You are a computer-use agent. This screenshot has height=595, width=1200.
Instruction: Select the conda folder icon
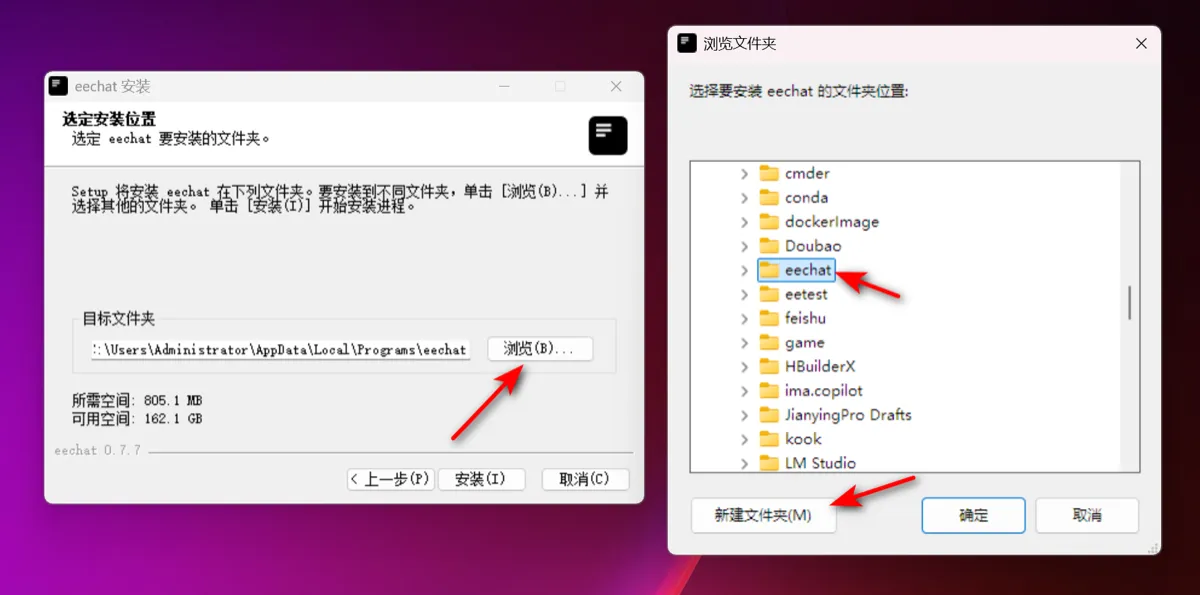click(x=769, y=197)
